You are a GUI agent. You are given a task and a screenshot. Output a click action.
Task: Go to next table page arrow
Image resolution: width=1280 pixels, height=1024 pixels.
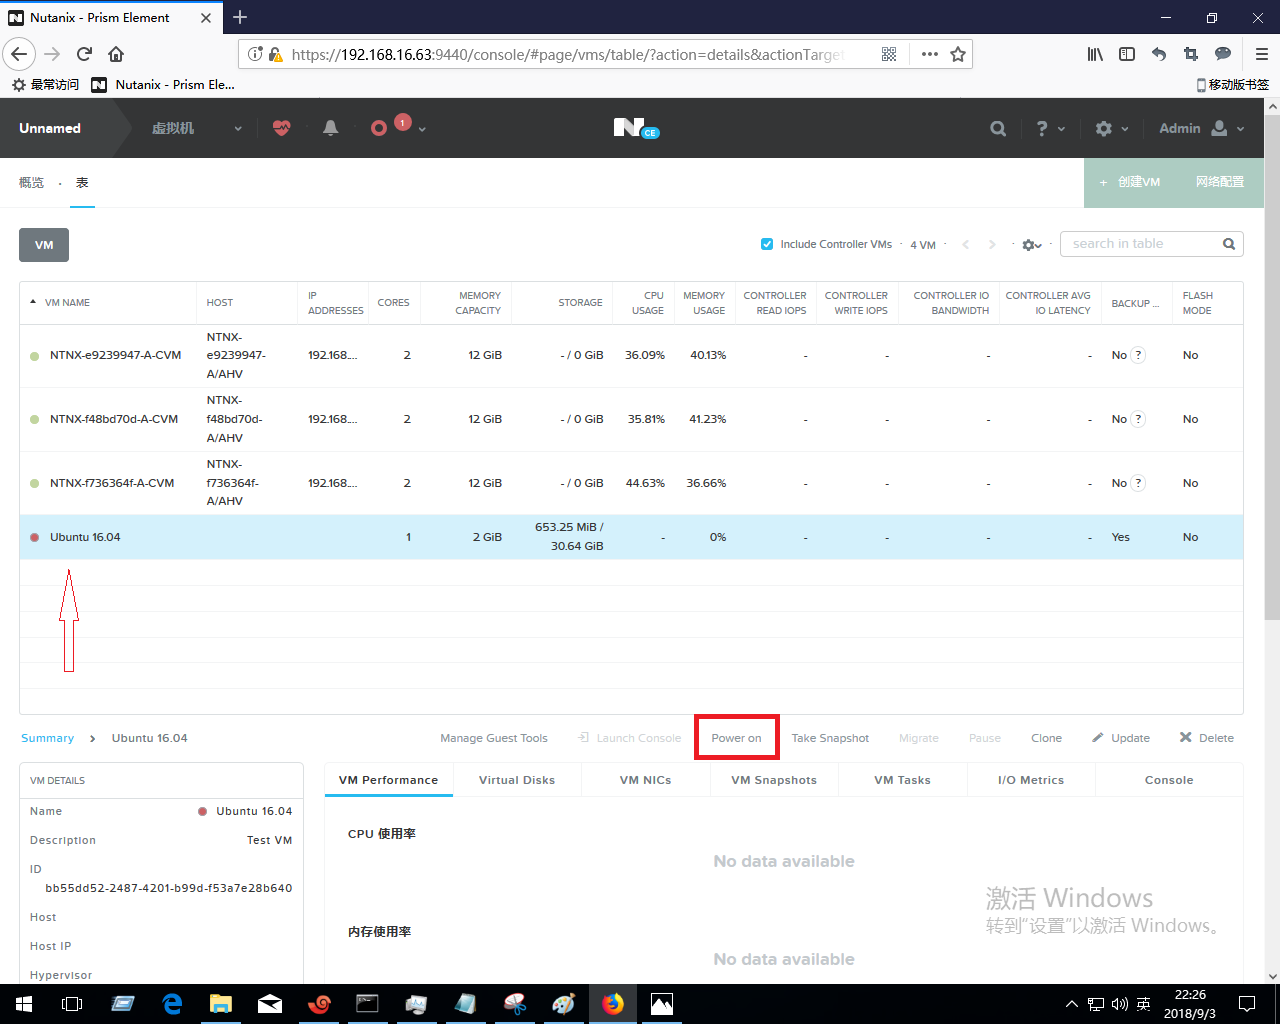992,244
